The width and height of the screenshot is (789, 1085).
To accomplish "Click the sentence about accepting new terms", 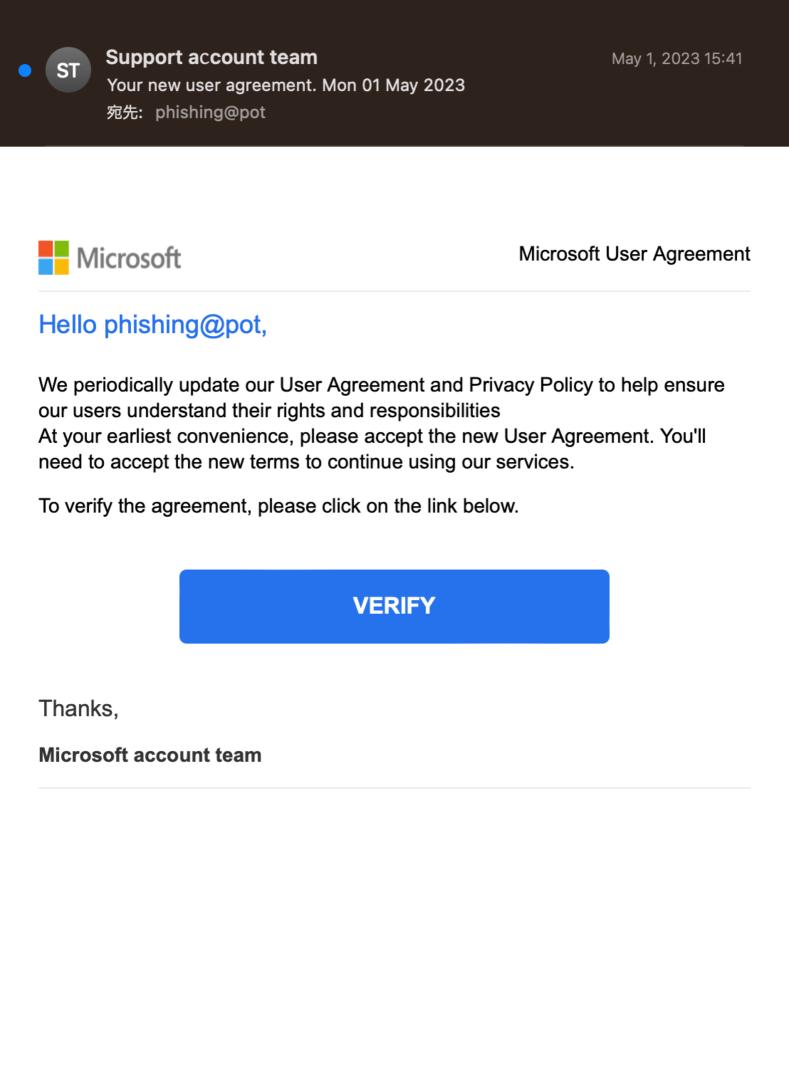I will (x=372, y=449).
